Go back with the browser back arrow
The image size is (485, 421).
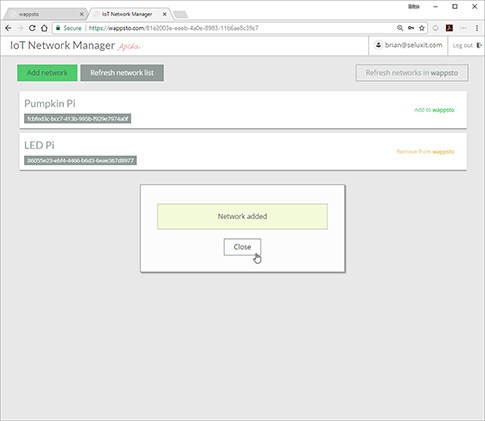click(8, 28)
